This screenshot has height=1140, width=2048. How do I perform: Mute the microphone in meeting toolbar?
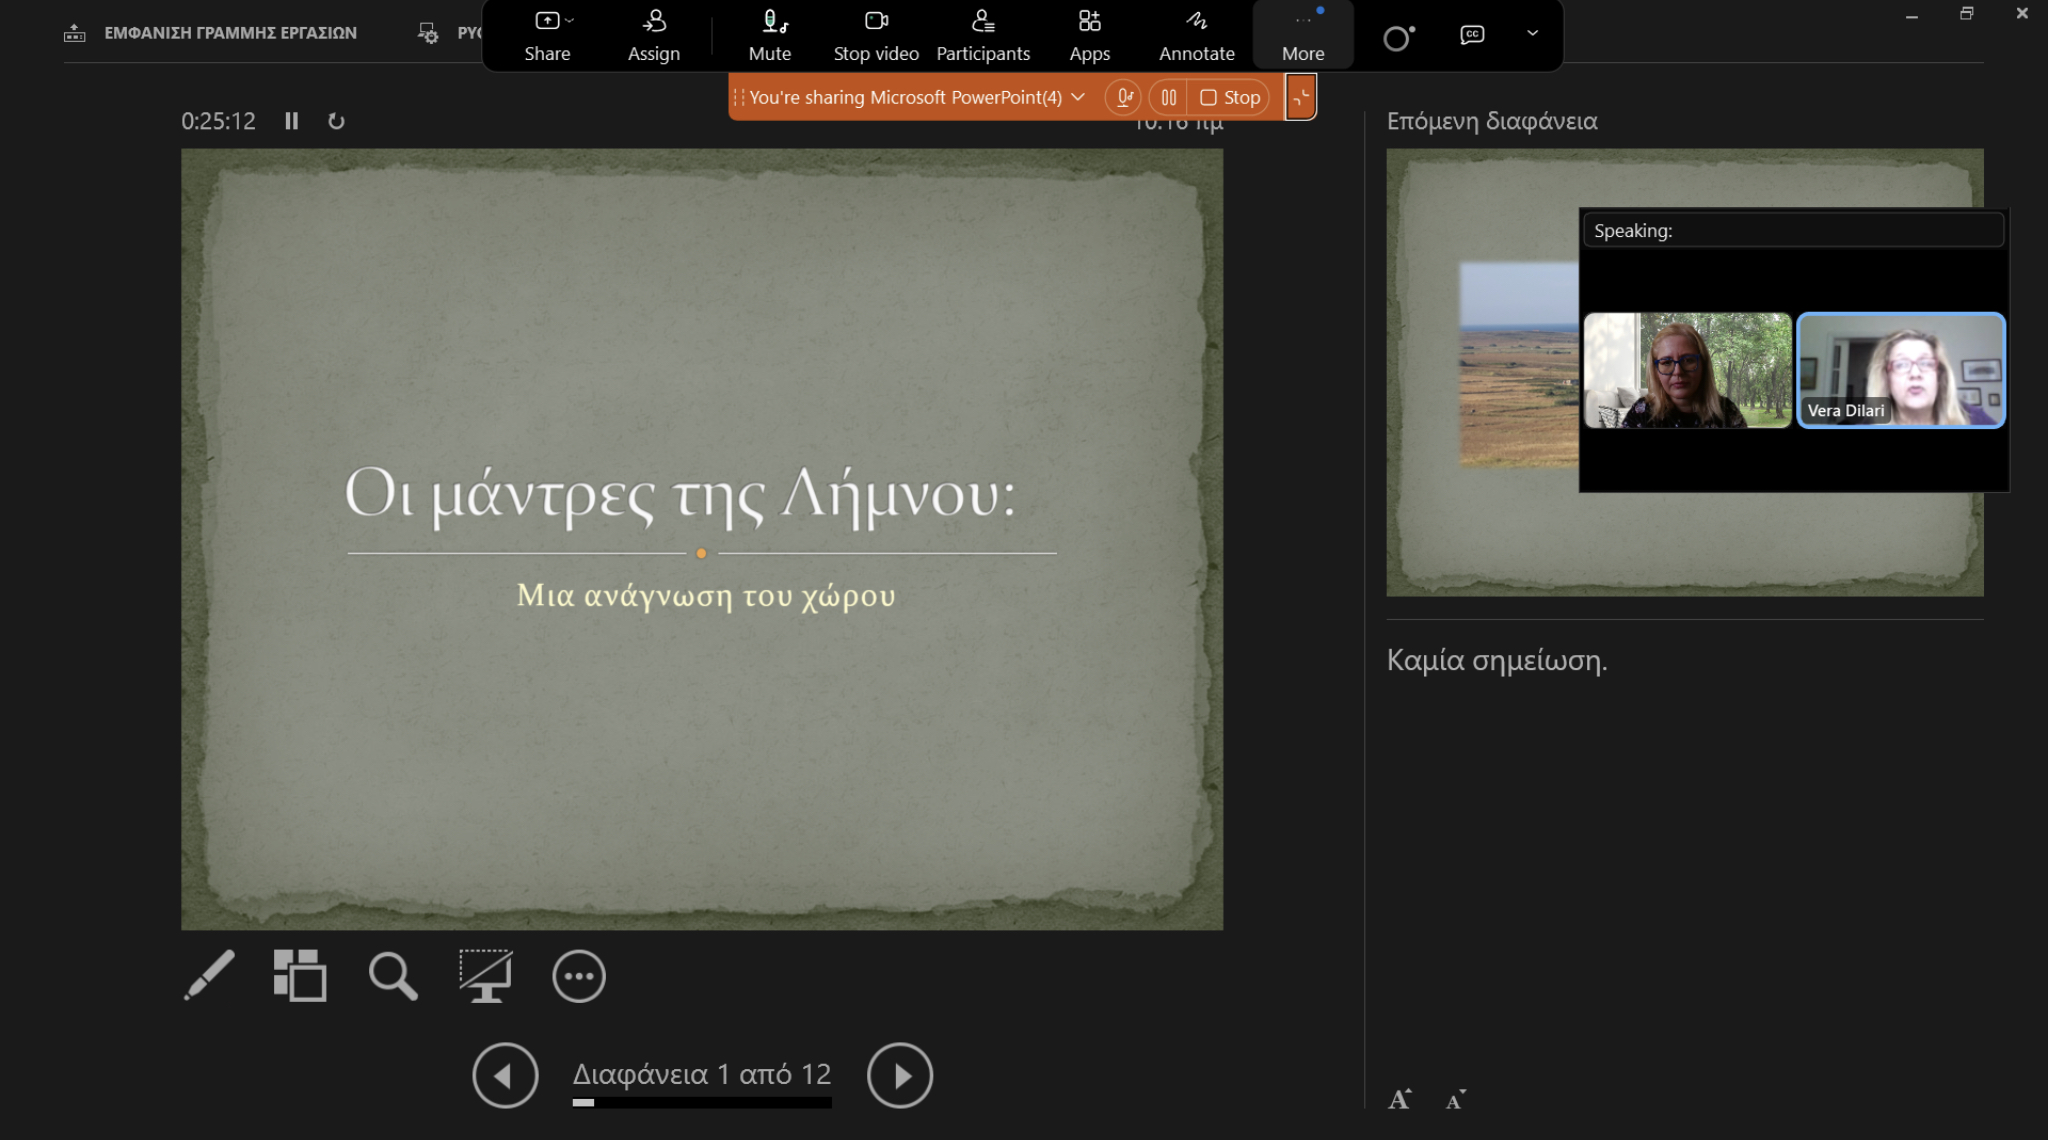769,35
